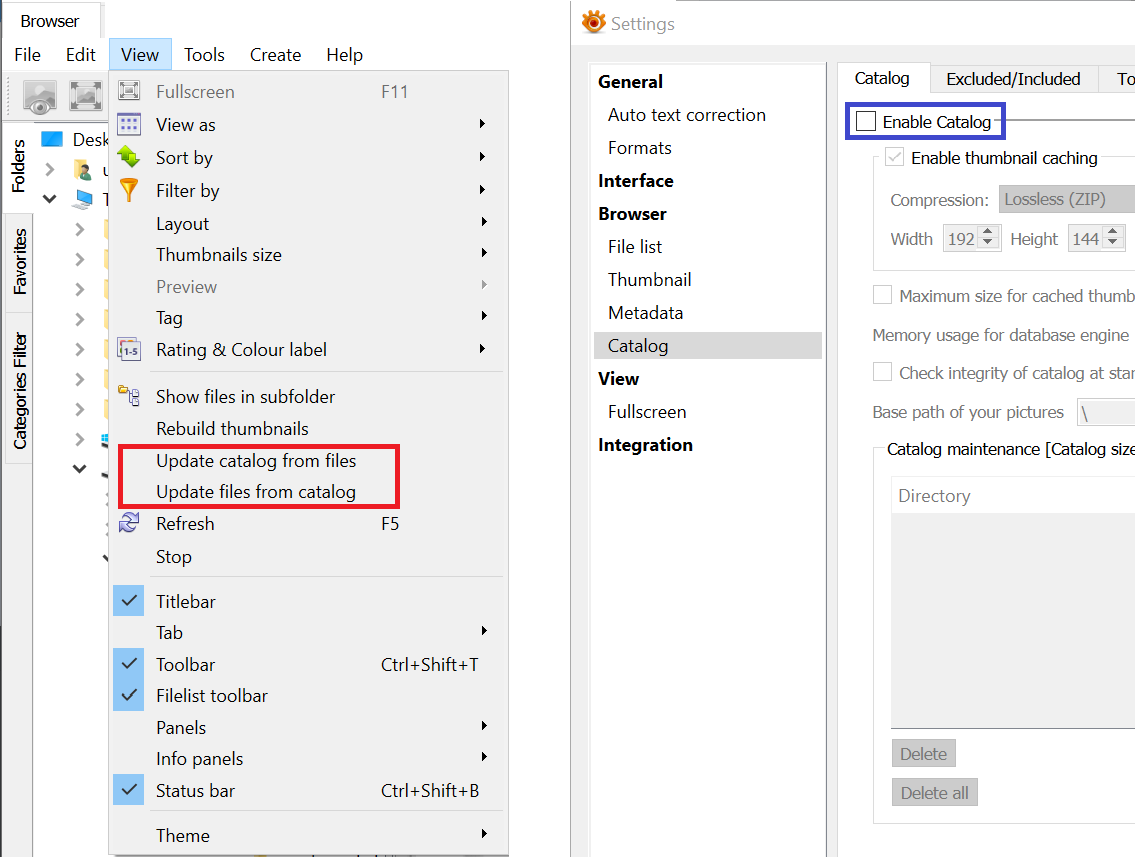Toggle the Titlebar checkmark in View menu
1135x857 pixels.
[129, 601]
